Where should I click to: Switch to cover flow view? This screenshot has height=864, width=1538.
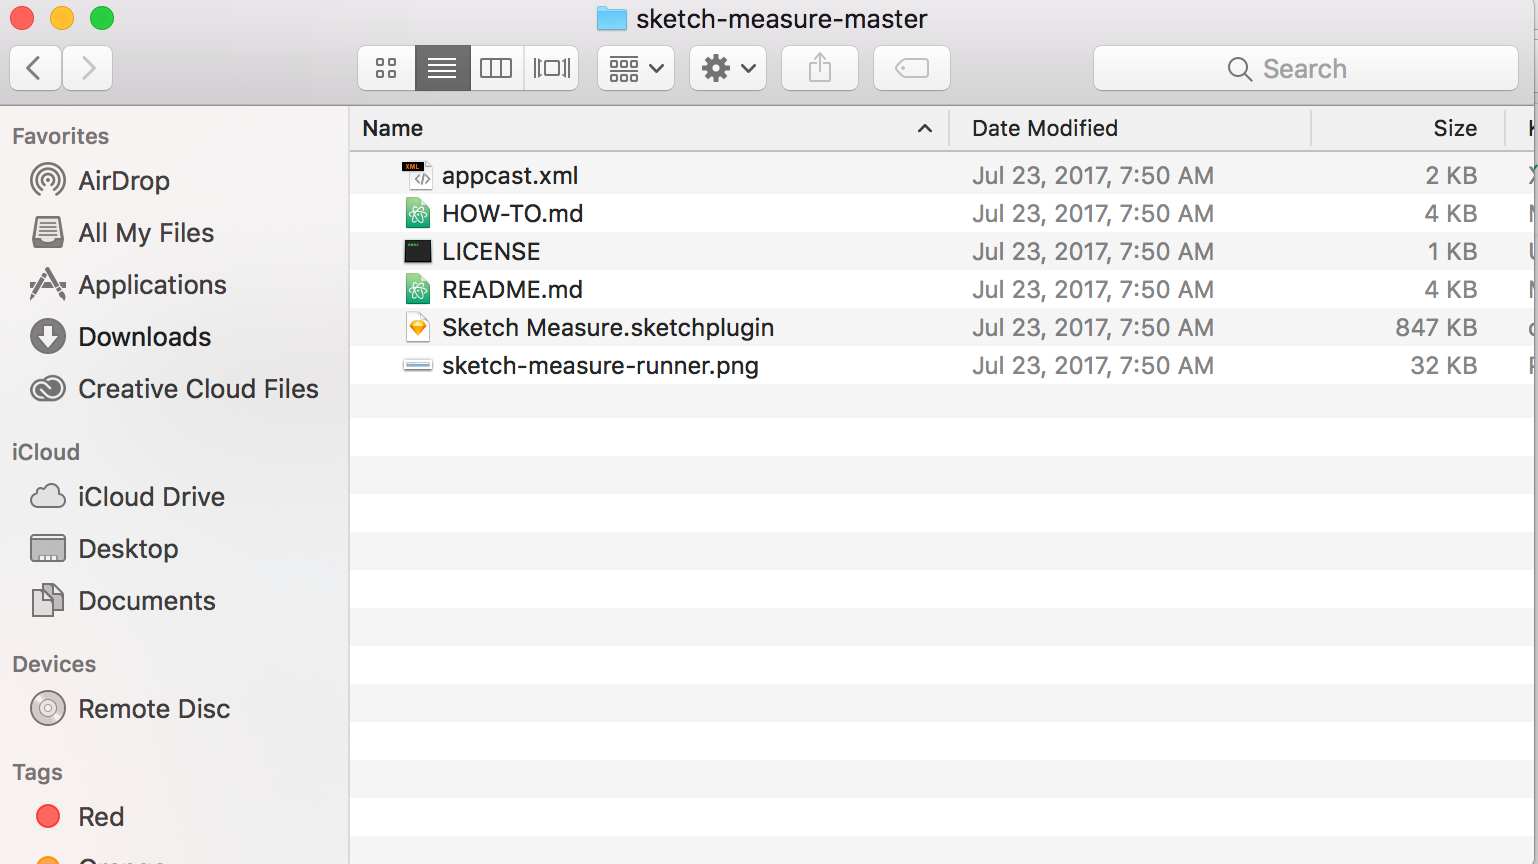tap(552, 68)
